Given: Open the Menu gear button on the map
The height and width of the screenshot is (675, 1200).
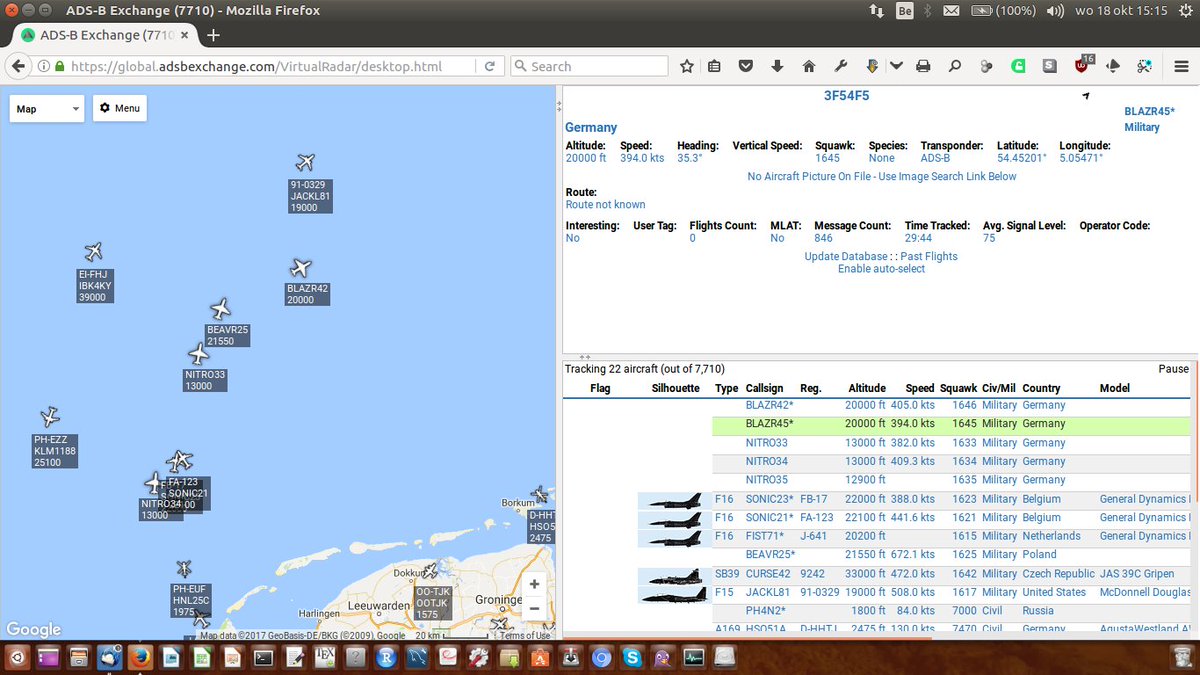Looking at the screenshot, I should [x=120, y=108].
